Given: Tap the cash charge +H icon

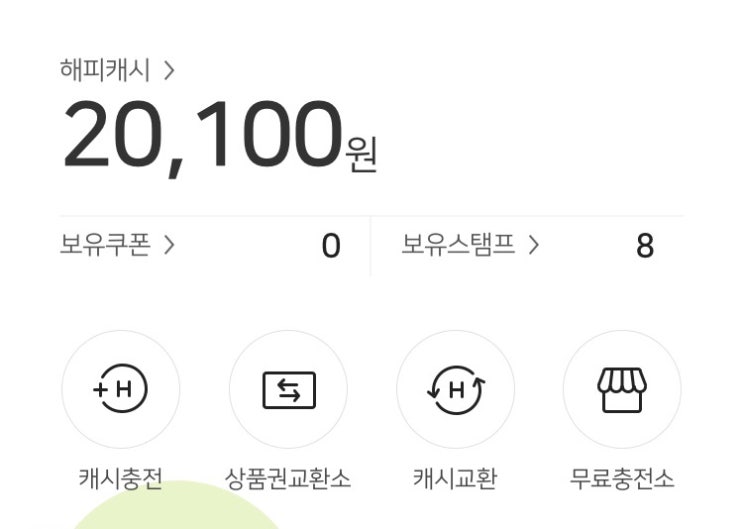Looking at the screenshot, I should tap(121, 389).
